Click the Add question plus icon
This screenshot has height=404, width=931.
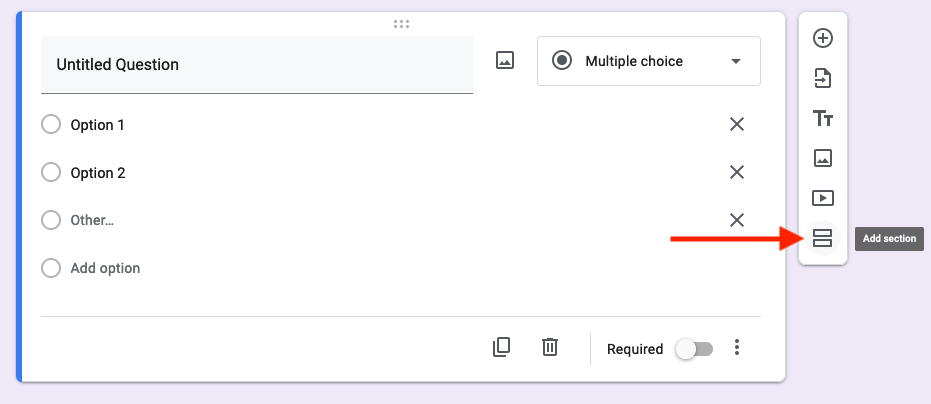point(823,38)
